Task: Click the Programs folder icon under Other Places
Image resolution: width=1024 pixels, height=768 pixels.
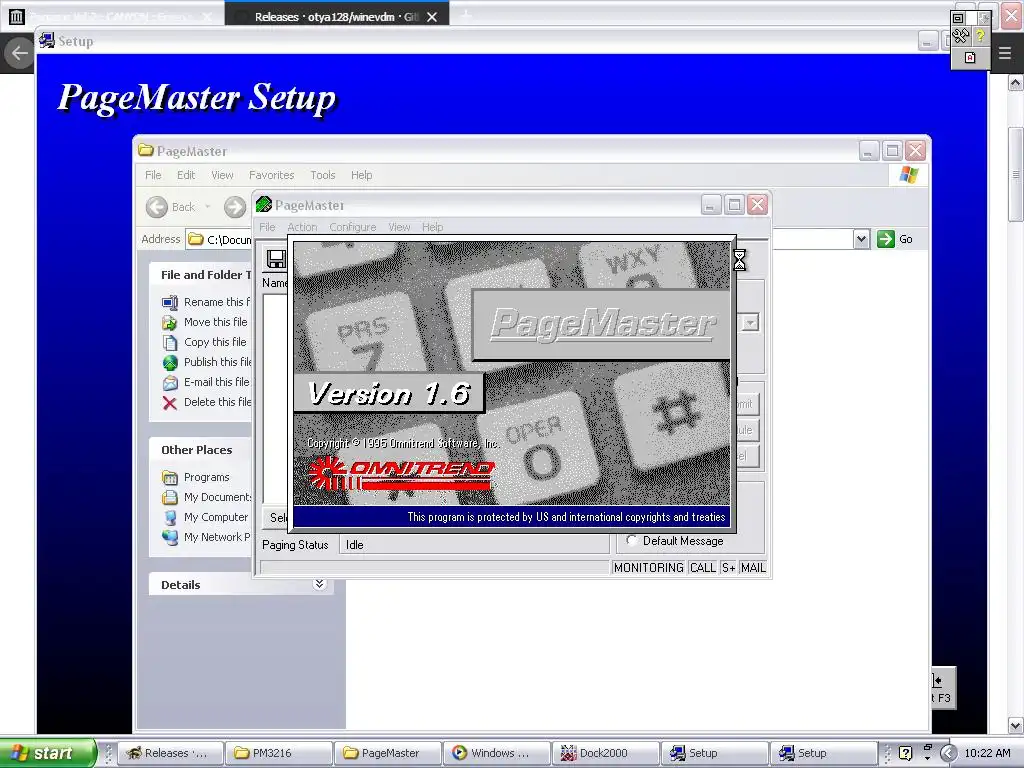Action: point(170,477)
